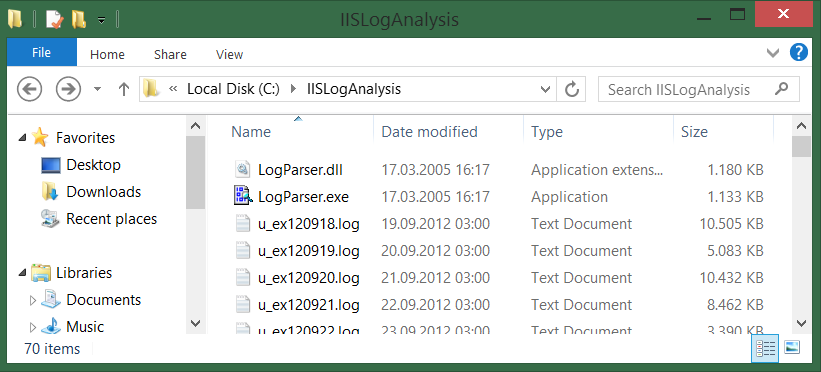Image resolution: width=821 pixels, height=372 pixels.
Task: Click file name LogParser.exe
Action: 304,197
